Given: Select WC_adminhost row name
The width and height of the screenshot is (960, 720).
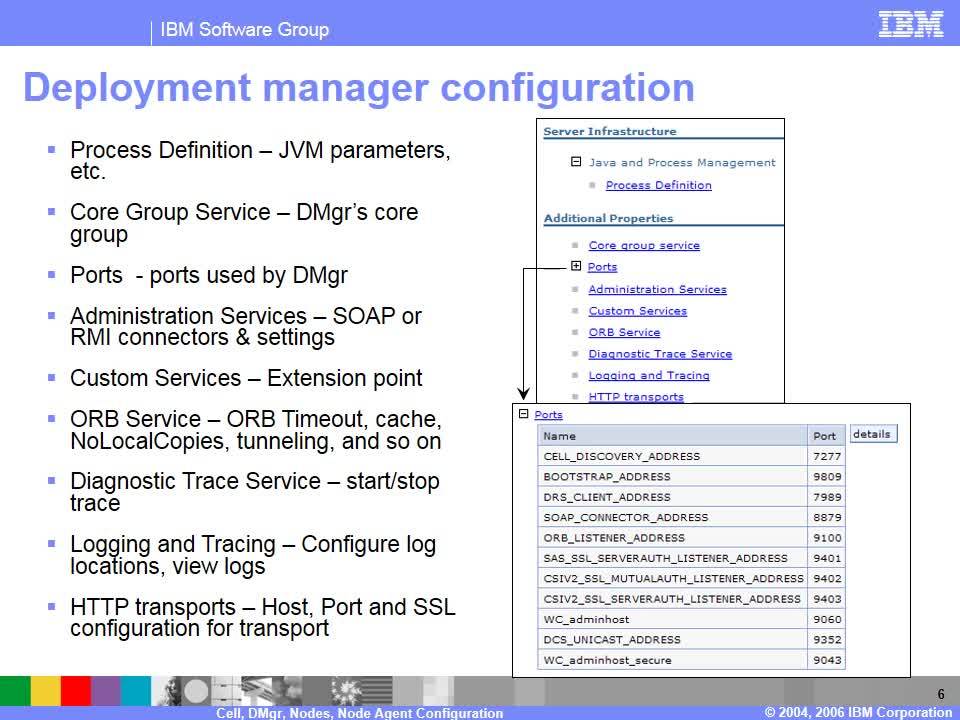Looking at the screenshot, I should 586,620.
